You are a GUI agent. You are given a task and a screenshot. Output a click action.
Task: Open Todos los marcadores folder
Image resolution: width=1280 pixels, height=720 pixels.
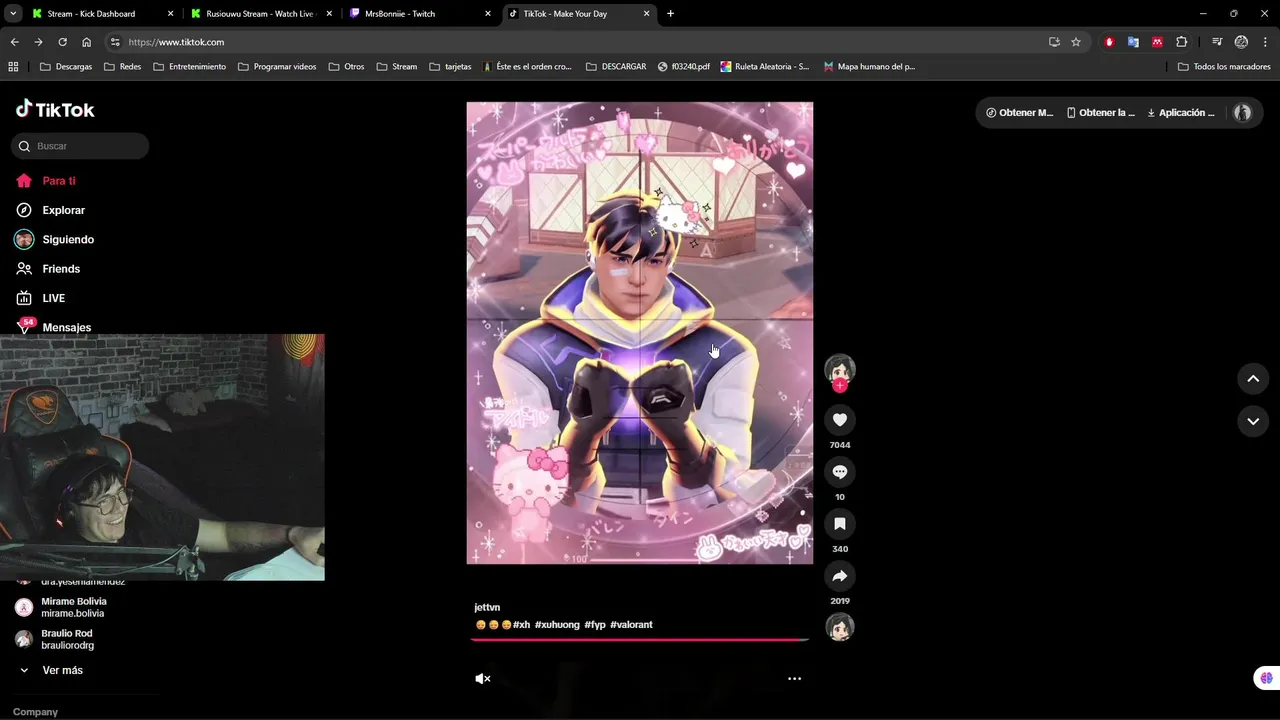pyautogui.click(x=1224, y=67)
